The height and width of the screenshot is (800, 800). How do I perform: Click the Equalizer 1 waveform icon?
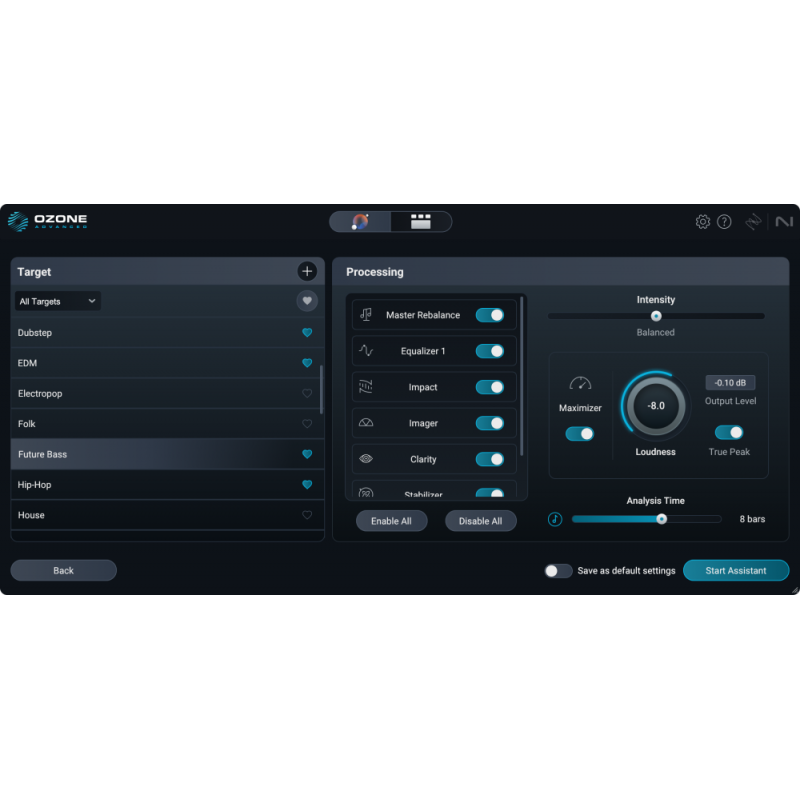[x=367, y=350]
